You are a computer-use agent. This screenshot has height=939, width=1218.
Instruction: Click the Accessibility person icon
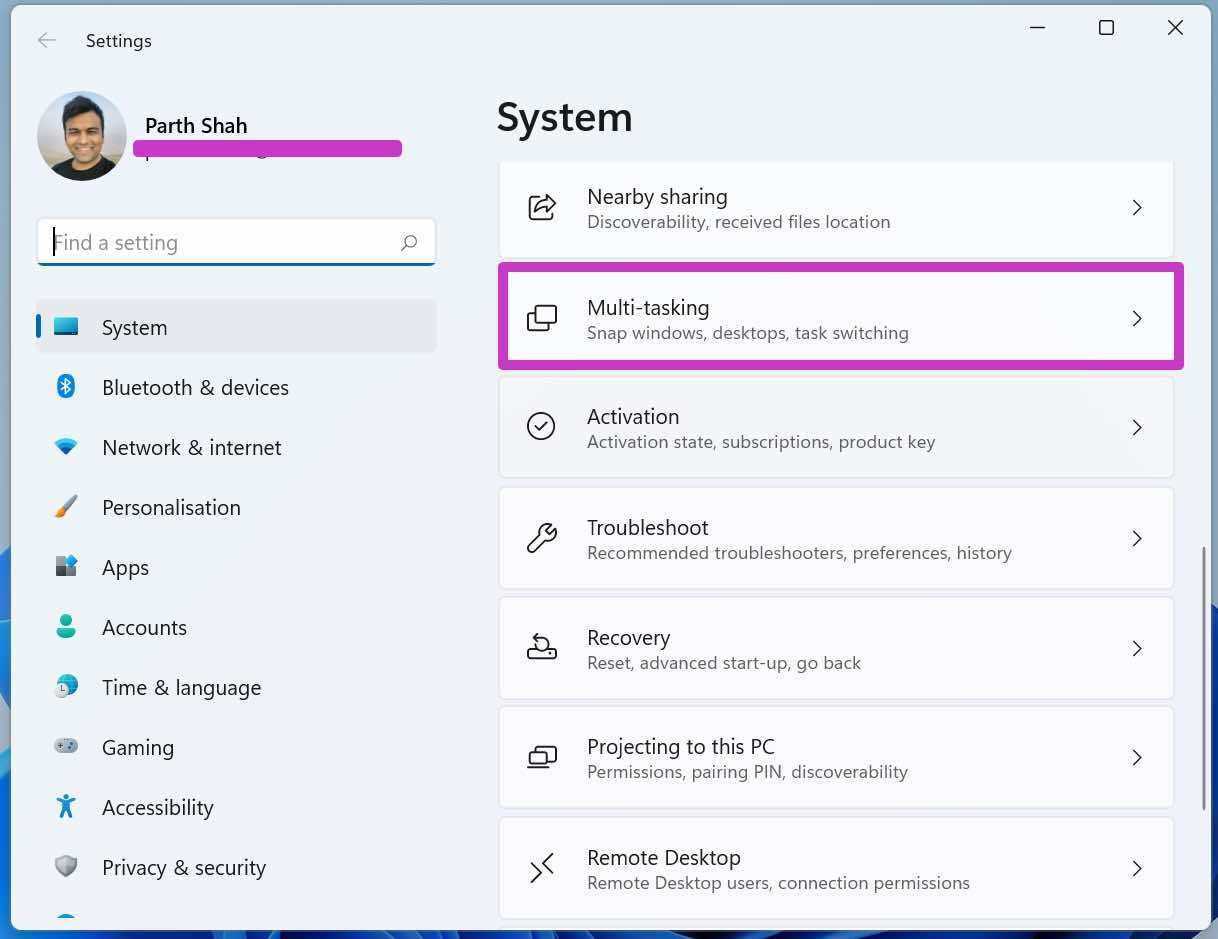point(66,806)
